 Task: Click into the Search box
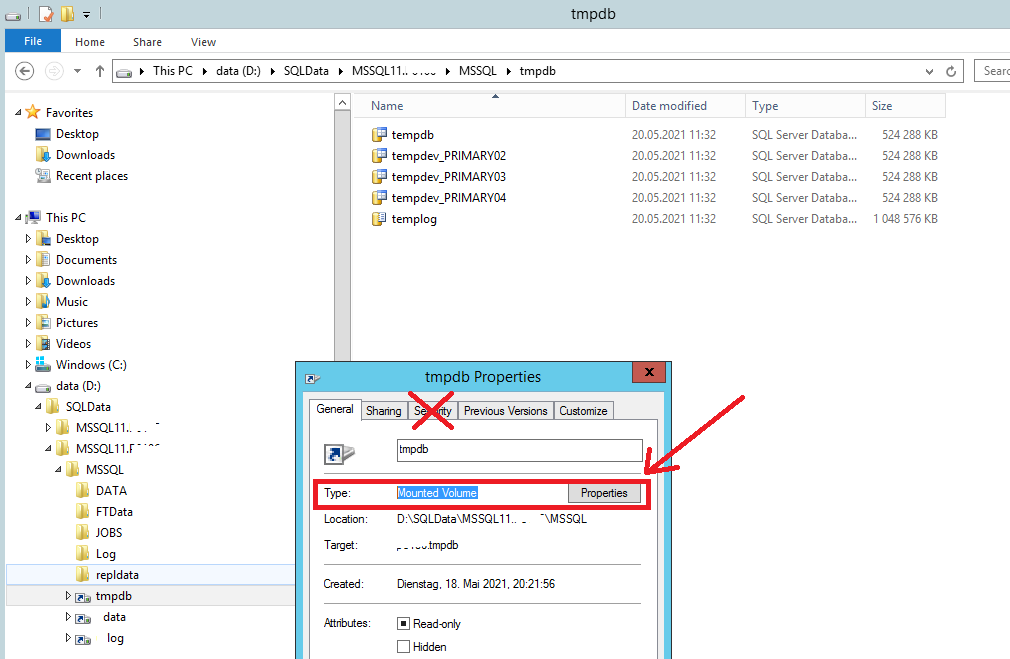[x=992, y=71]
